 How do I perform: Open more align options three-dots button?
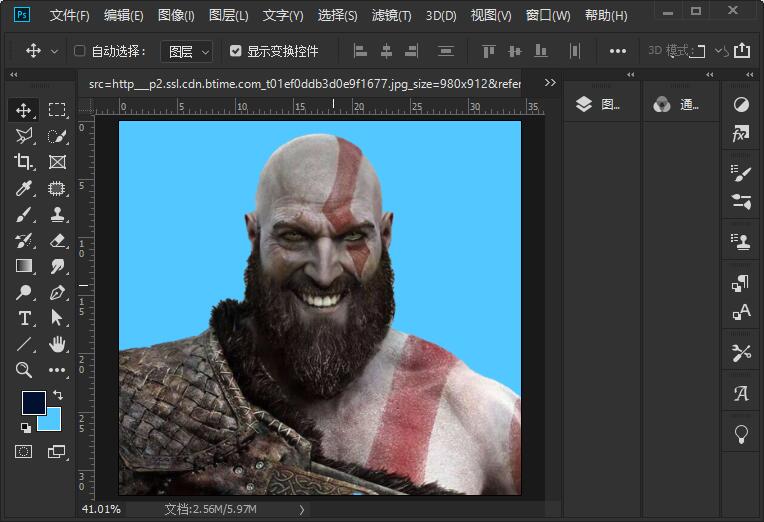tap(618, 51)
